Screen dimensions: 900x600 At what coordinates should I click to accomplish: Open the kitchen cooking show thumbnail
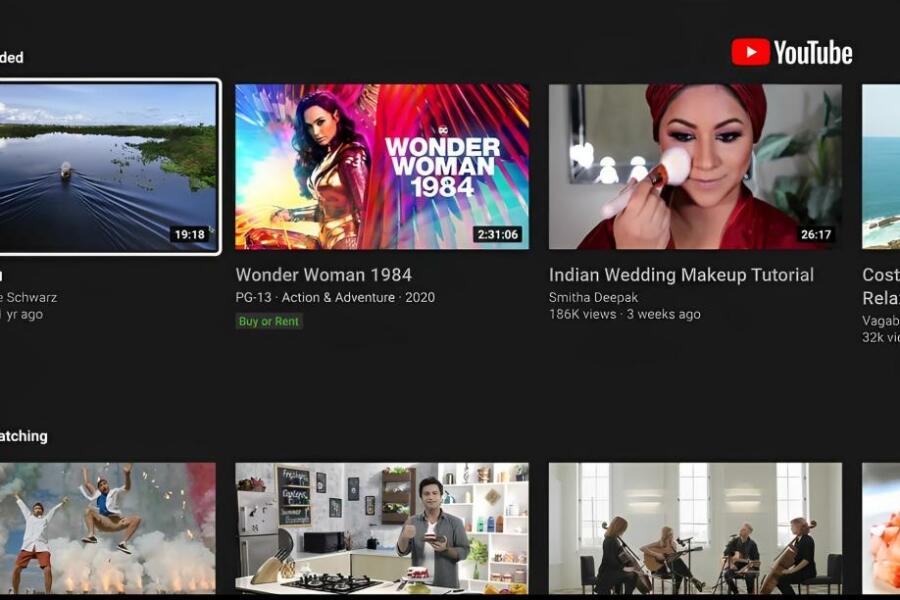point(382,528)
